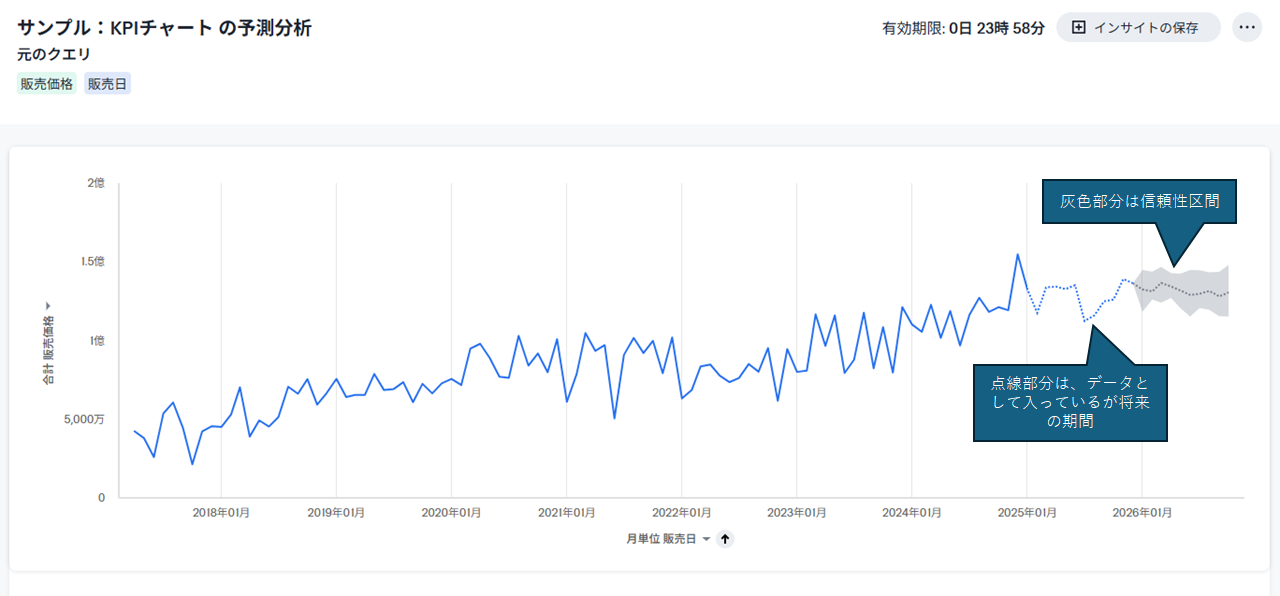Click the インサイトの保存 button
Screen dimensions: 1280x596
1138,27
